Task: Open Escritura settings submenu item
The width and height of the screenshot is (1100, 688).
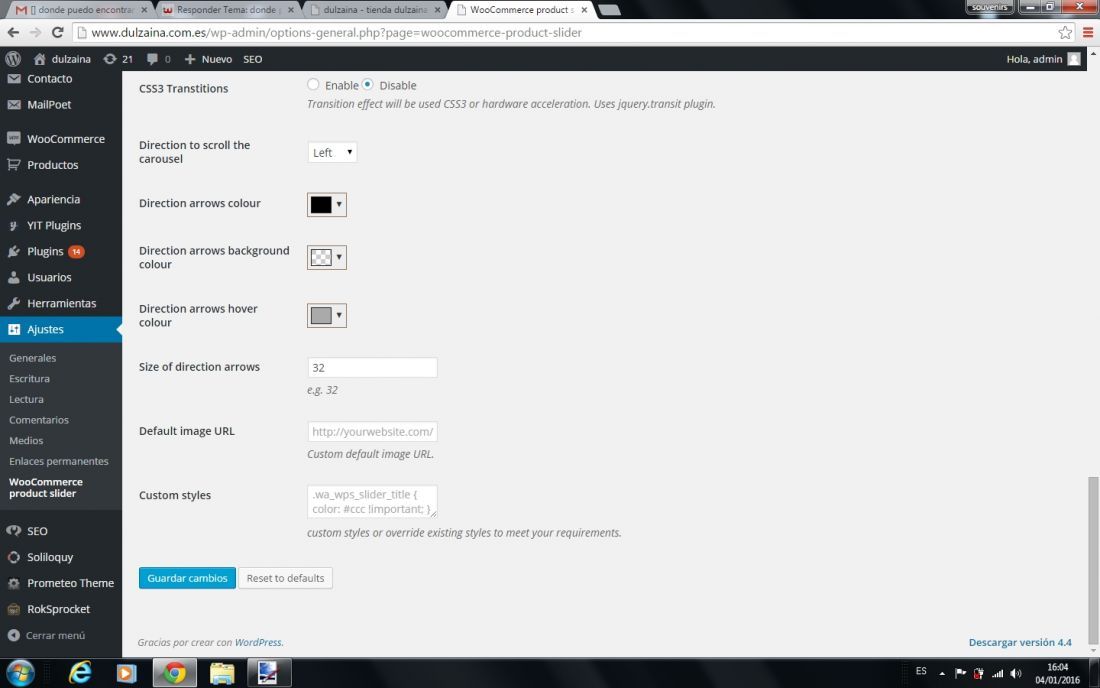Action: point(29,378)
